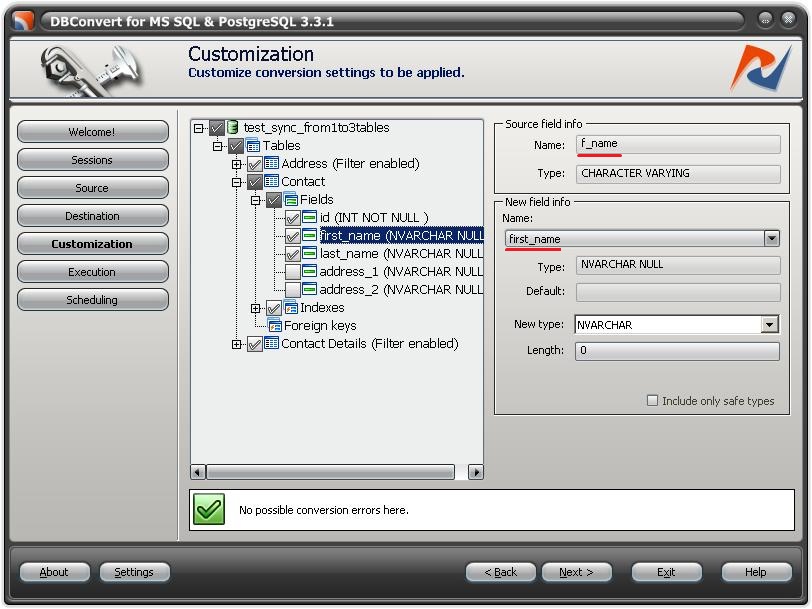Click the Default value field
The image size is (812, 609).
[678, 291]
